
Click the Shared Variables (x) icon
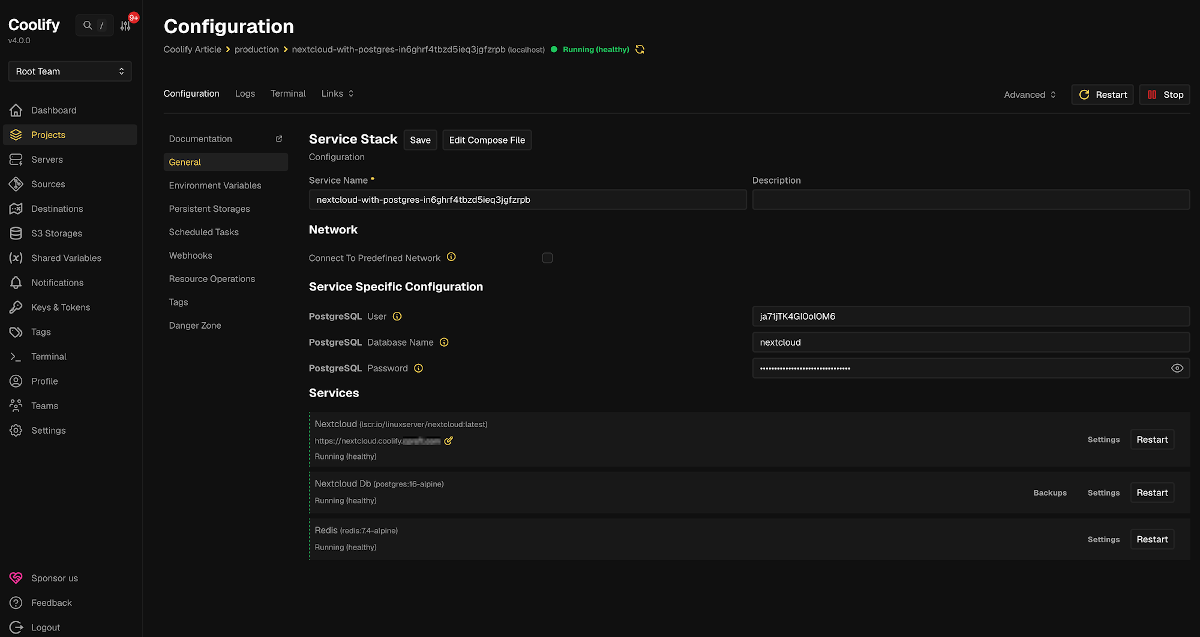click(15, 258)
